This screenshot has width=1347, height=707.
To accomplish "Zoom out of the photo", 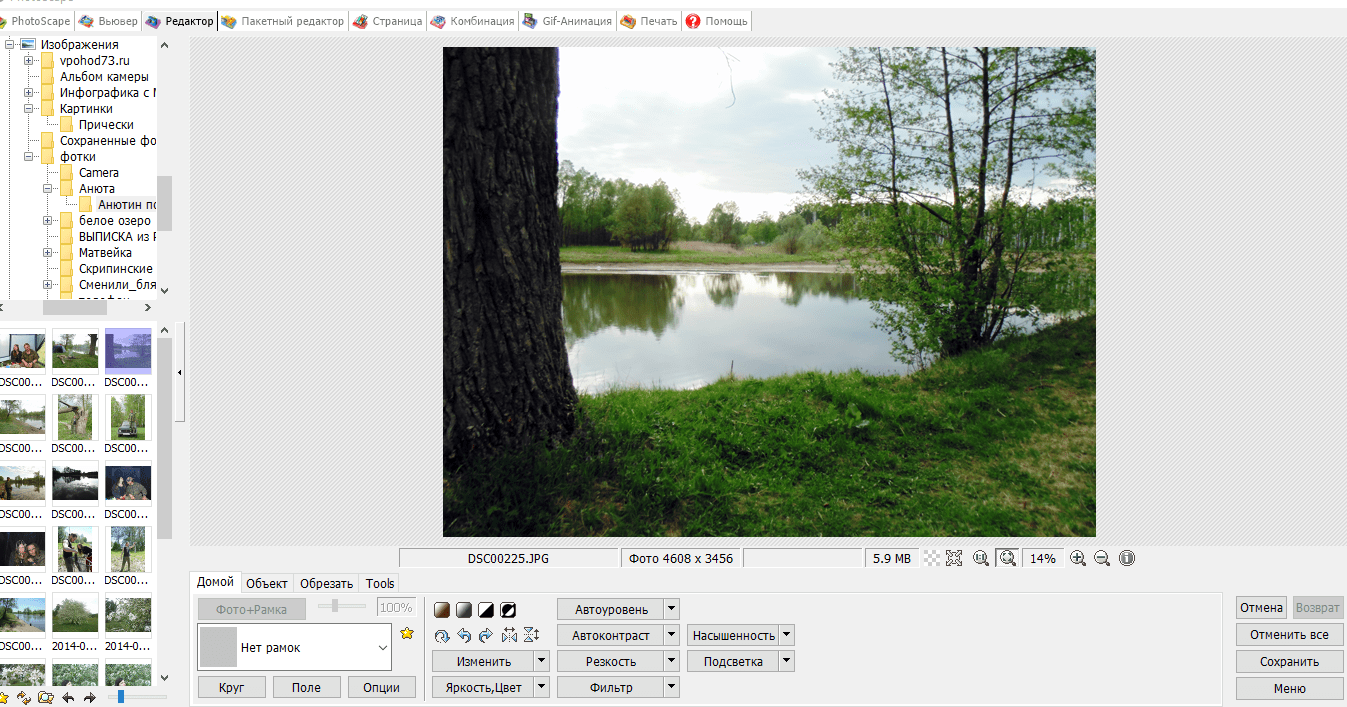I will [x=1102, y=558].
